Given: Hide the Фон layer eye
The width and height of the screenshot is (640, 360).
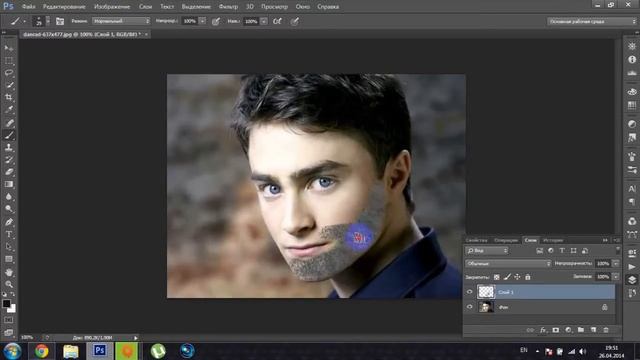Looking at the screenshot, I should tap(469, 307).
